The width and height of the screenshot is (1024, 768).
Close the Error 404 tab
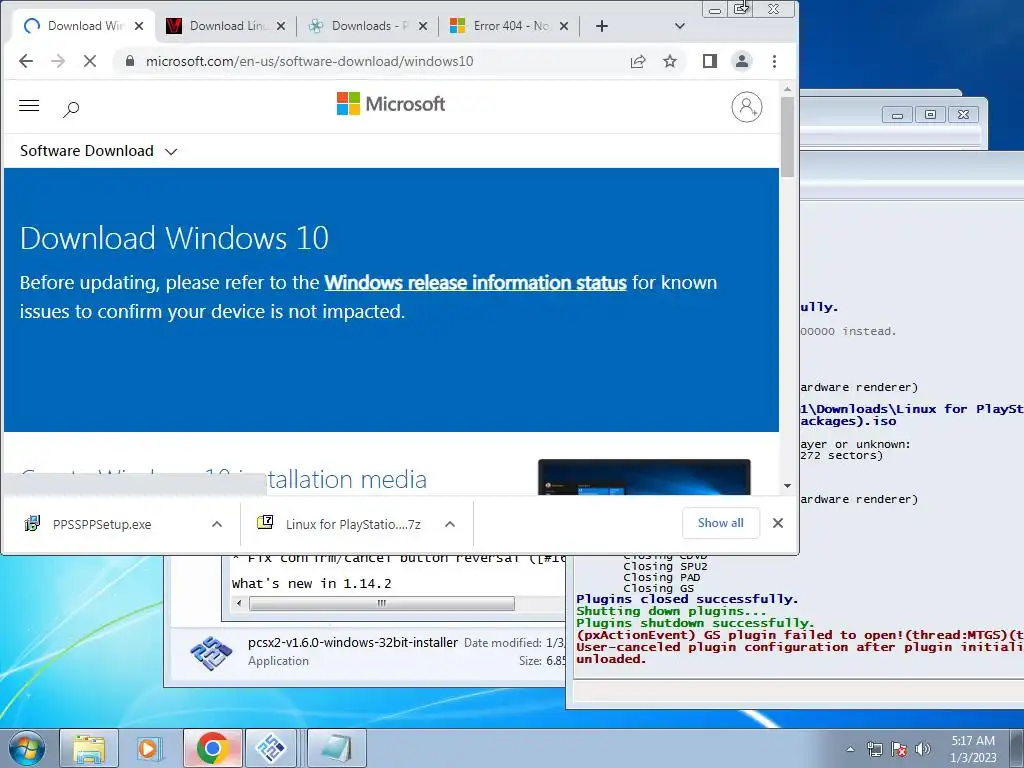564,26
